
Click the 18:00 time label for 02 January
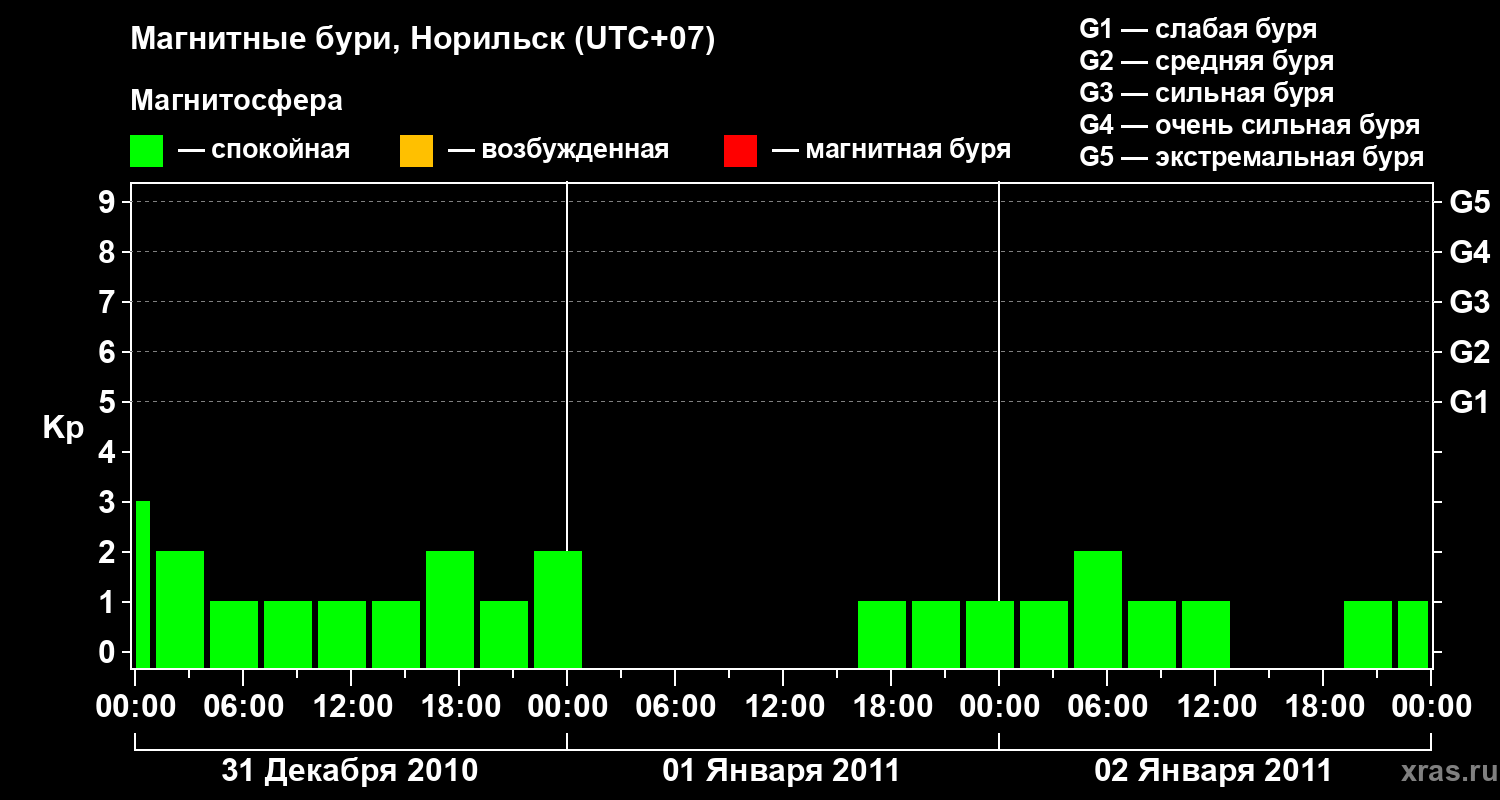[1323, 706]
